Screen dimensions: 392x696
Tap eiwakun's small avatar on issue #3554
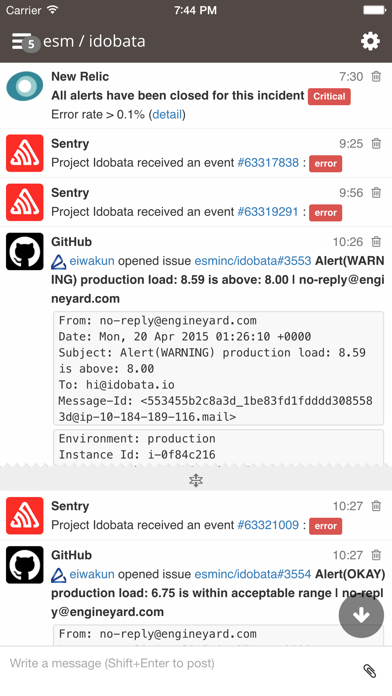click(59, 575)
